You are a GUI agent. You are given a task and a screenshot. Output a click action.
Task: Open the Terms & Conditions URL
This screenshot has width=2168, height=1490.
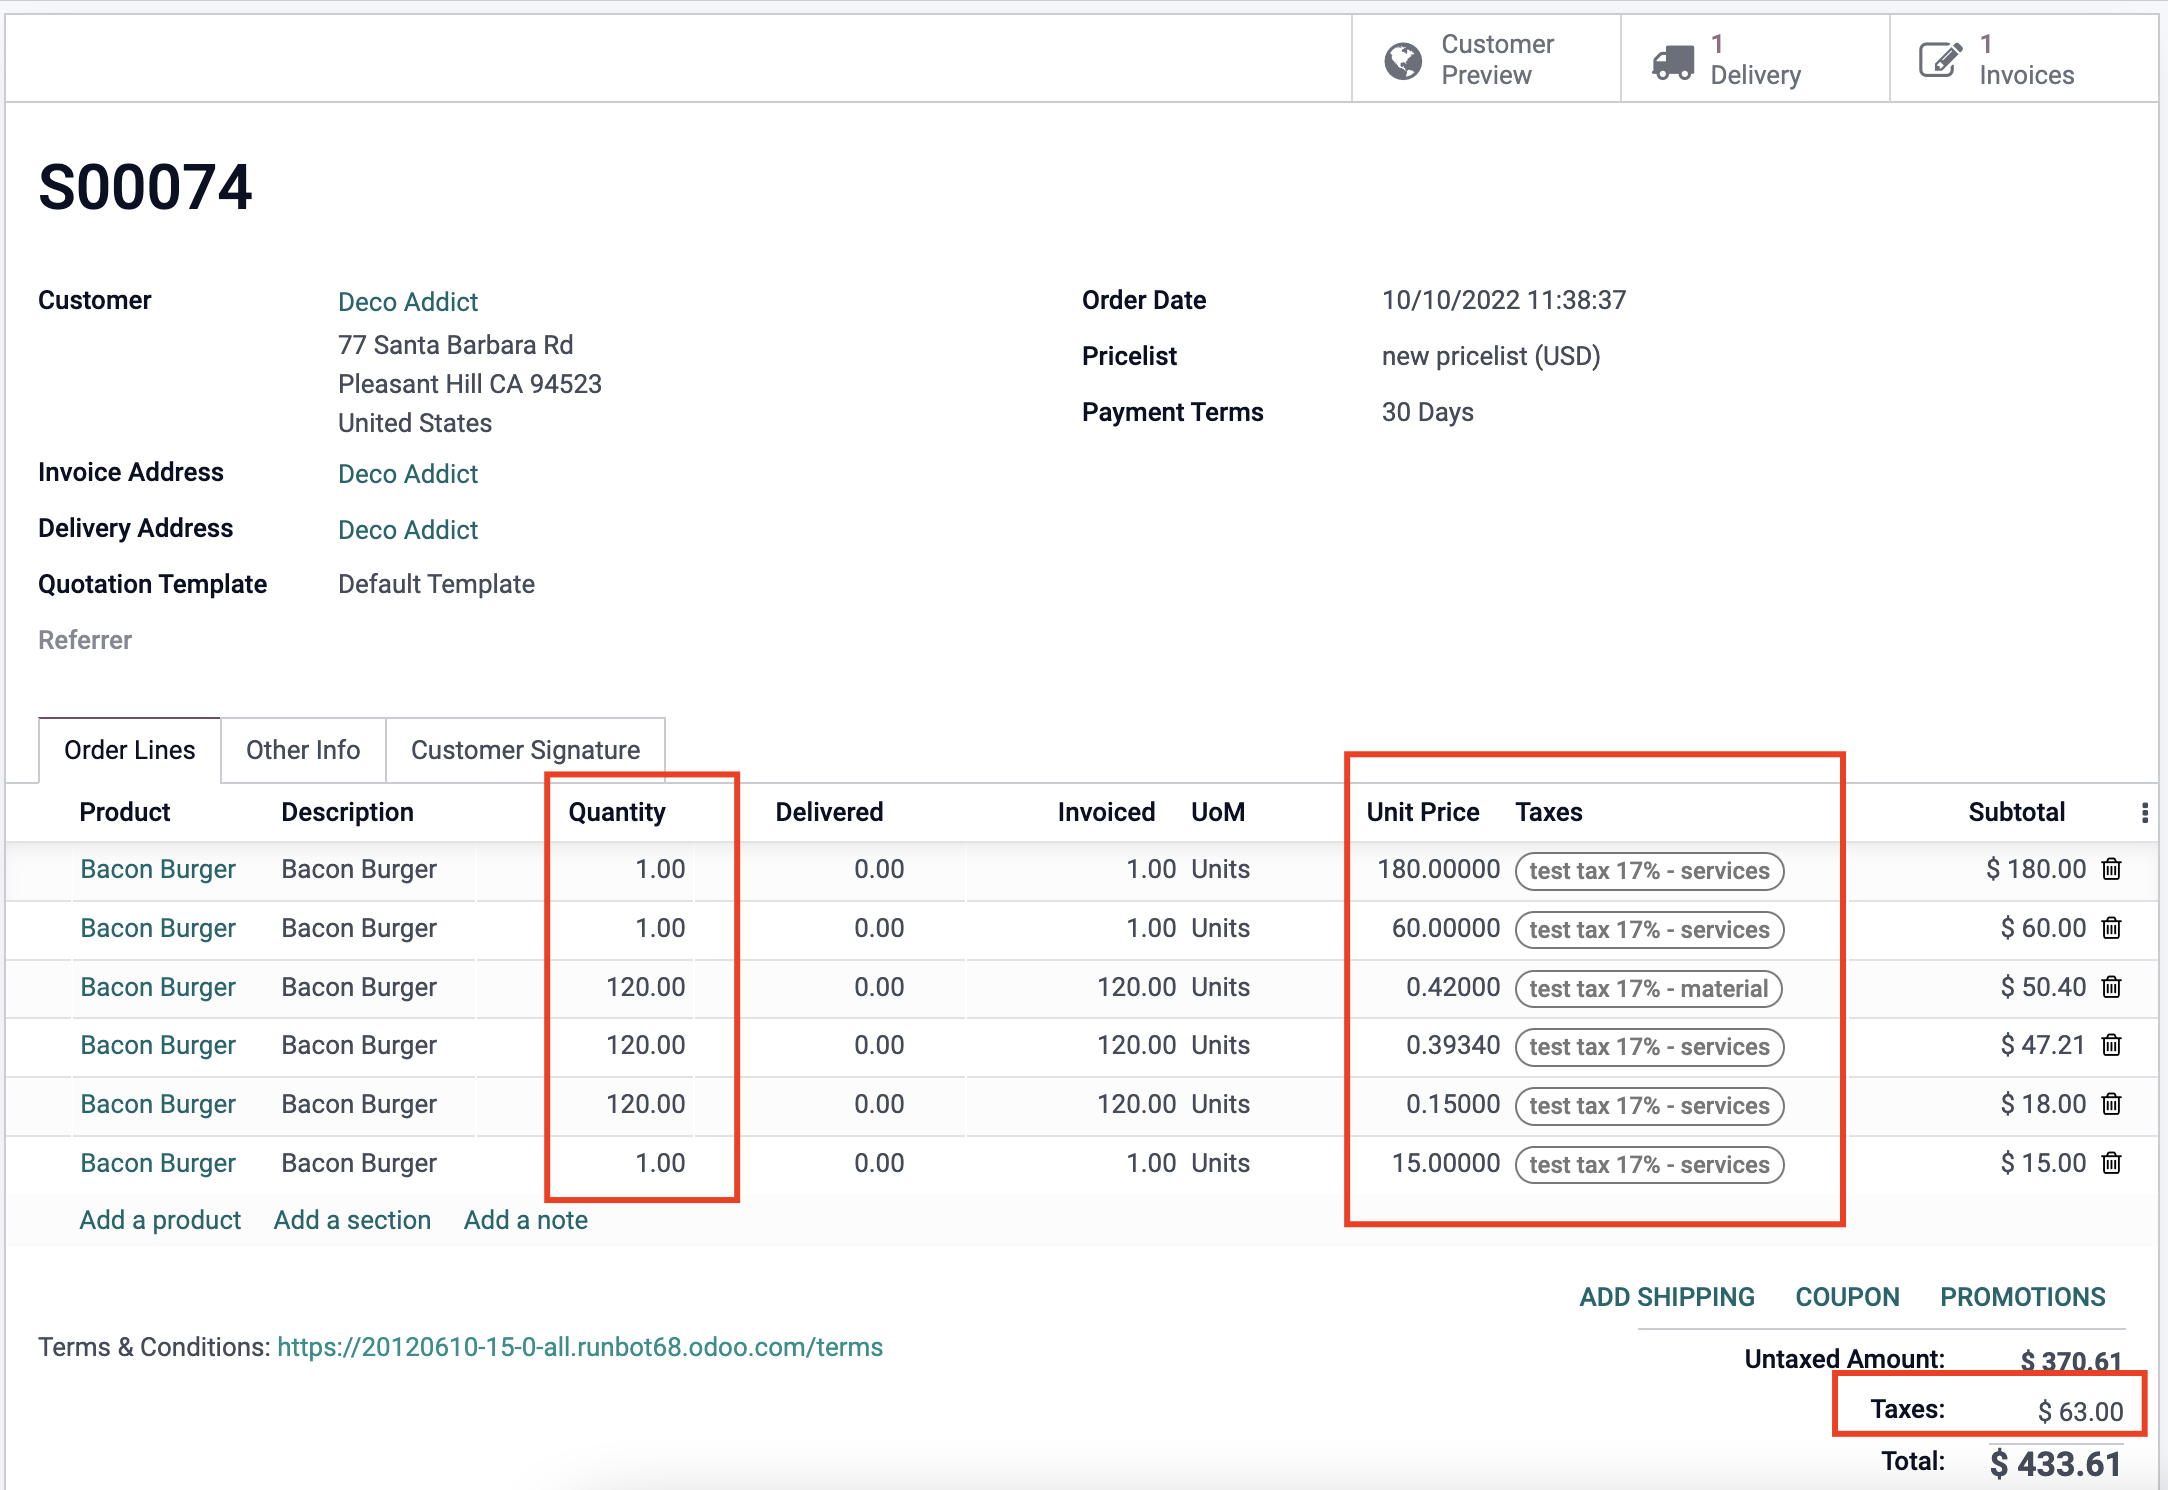580,1347
